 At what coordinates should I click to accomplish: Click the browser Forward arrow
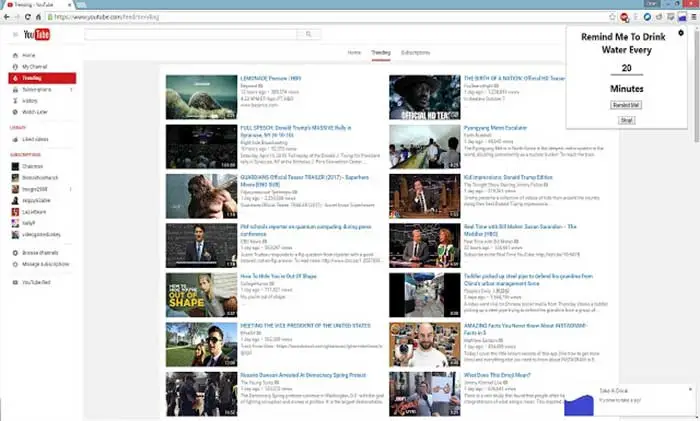point(17,17)
